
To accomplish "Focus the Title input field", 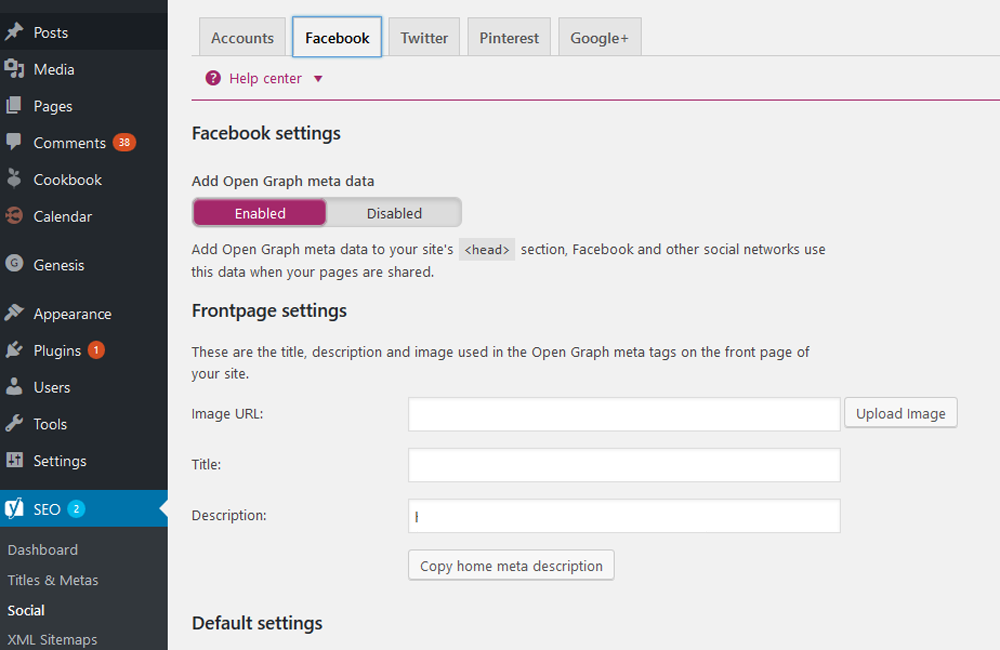I will (x=624, y=465).
